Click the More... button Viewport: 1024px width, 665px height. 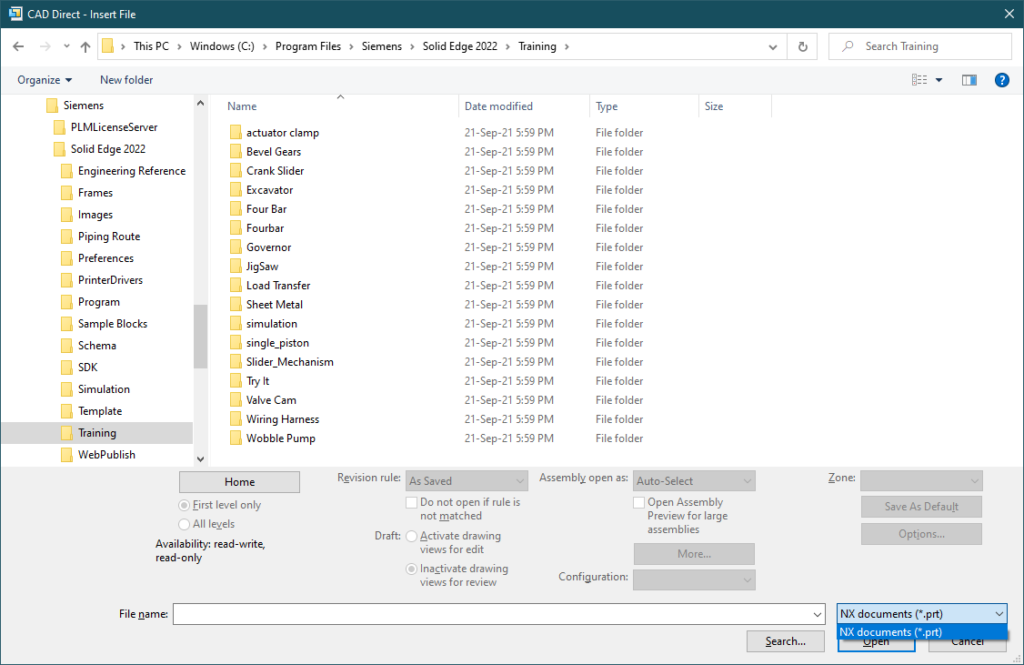point(694,554)
